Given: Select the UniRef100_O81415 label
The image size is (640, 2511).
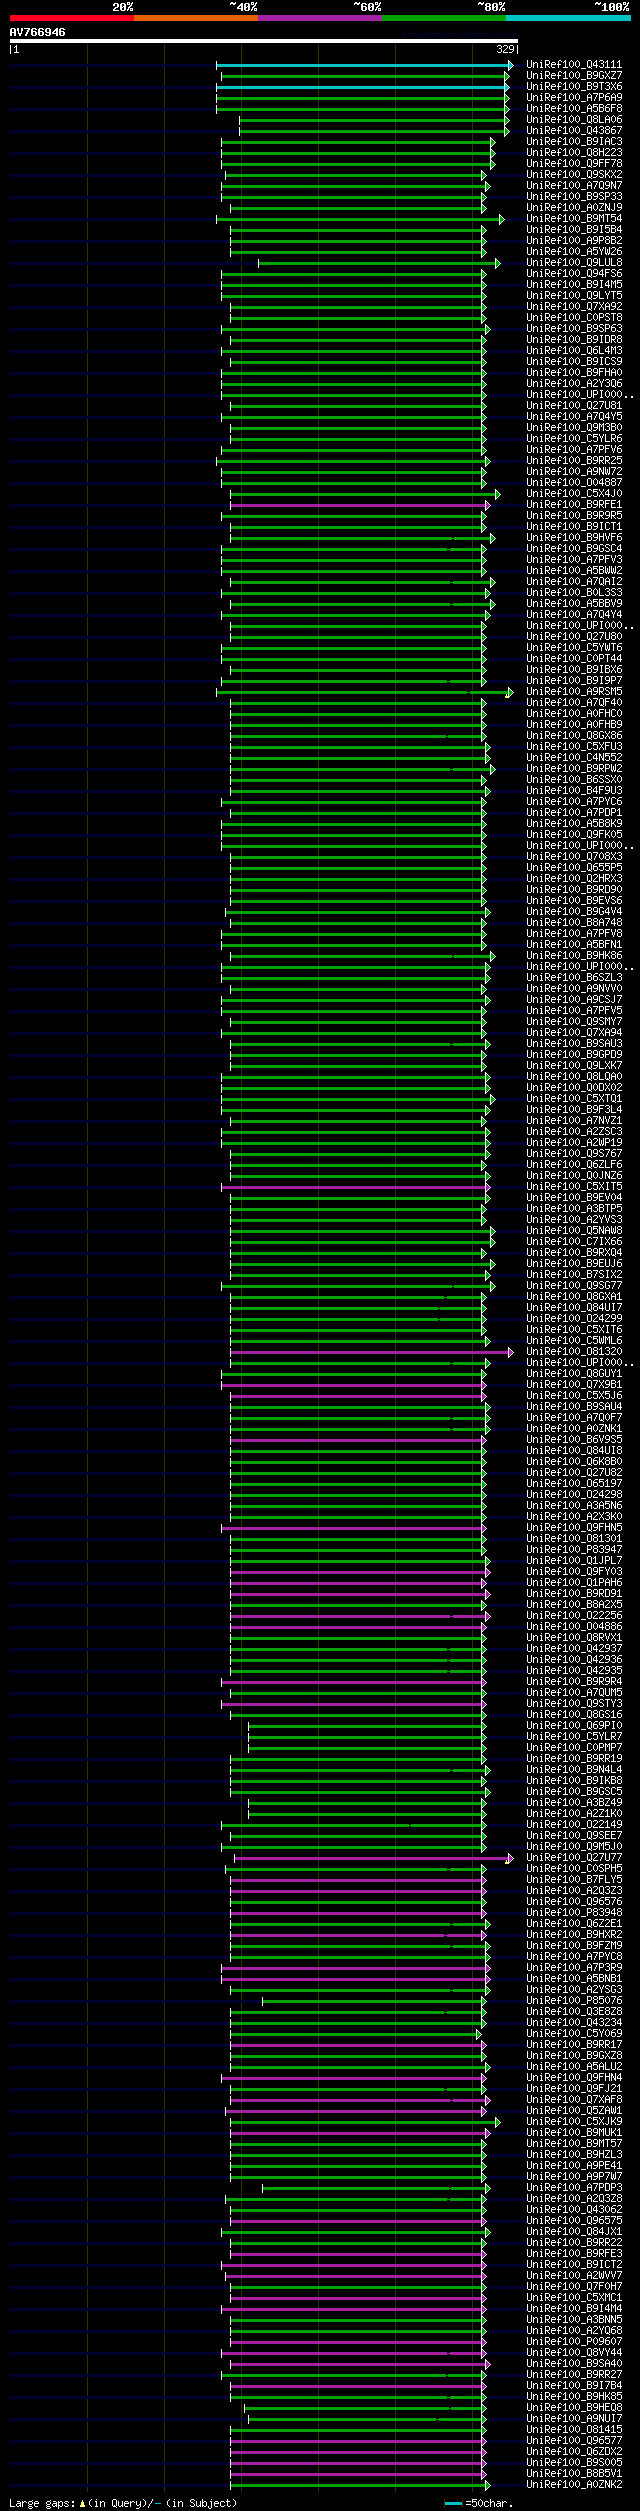Looking at the screenshot, I should [574, 2430].
